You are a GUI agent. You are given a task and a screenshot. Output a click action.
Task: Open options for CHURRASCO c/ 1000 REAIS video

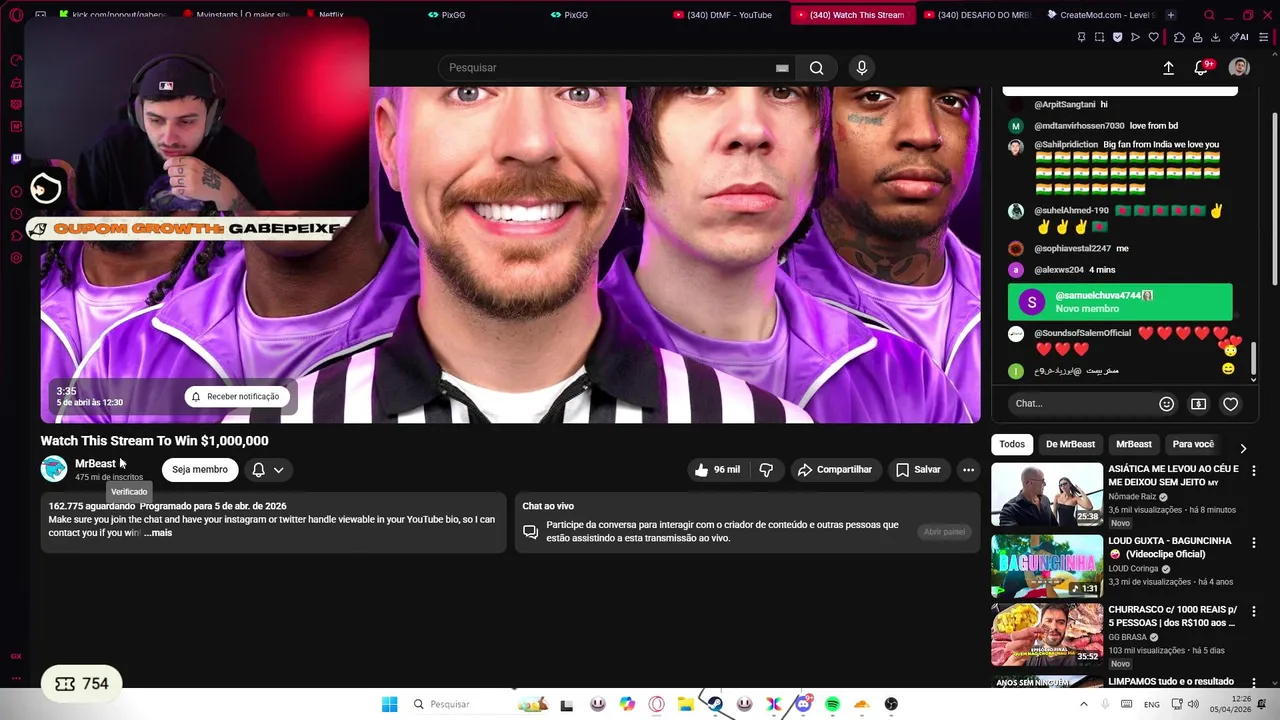(x=1254, y=610)
